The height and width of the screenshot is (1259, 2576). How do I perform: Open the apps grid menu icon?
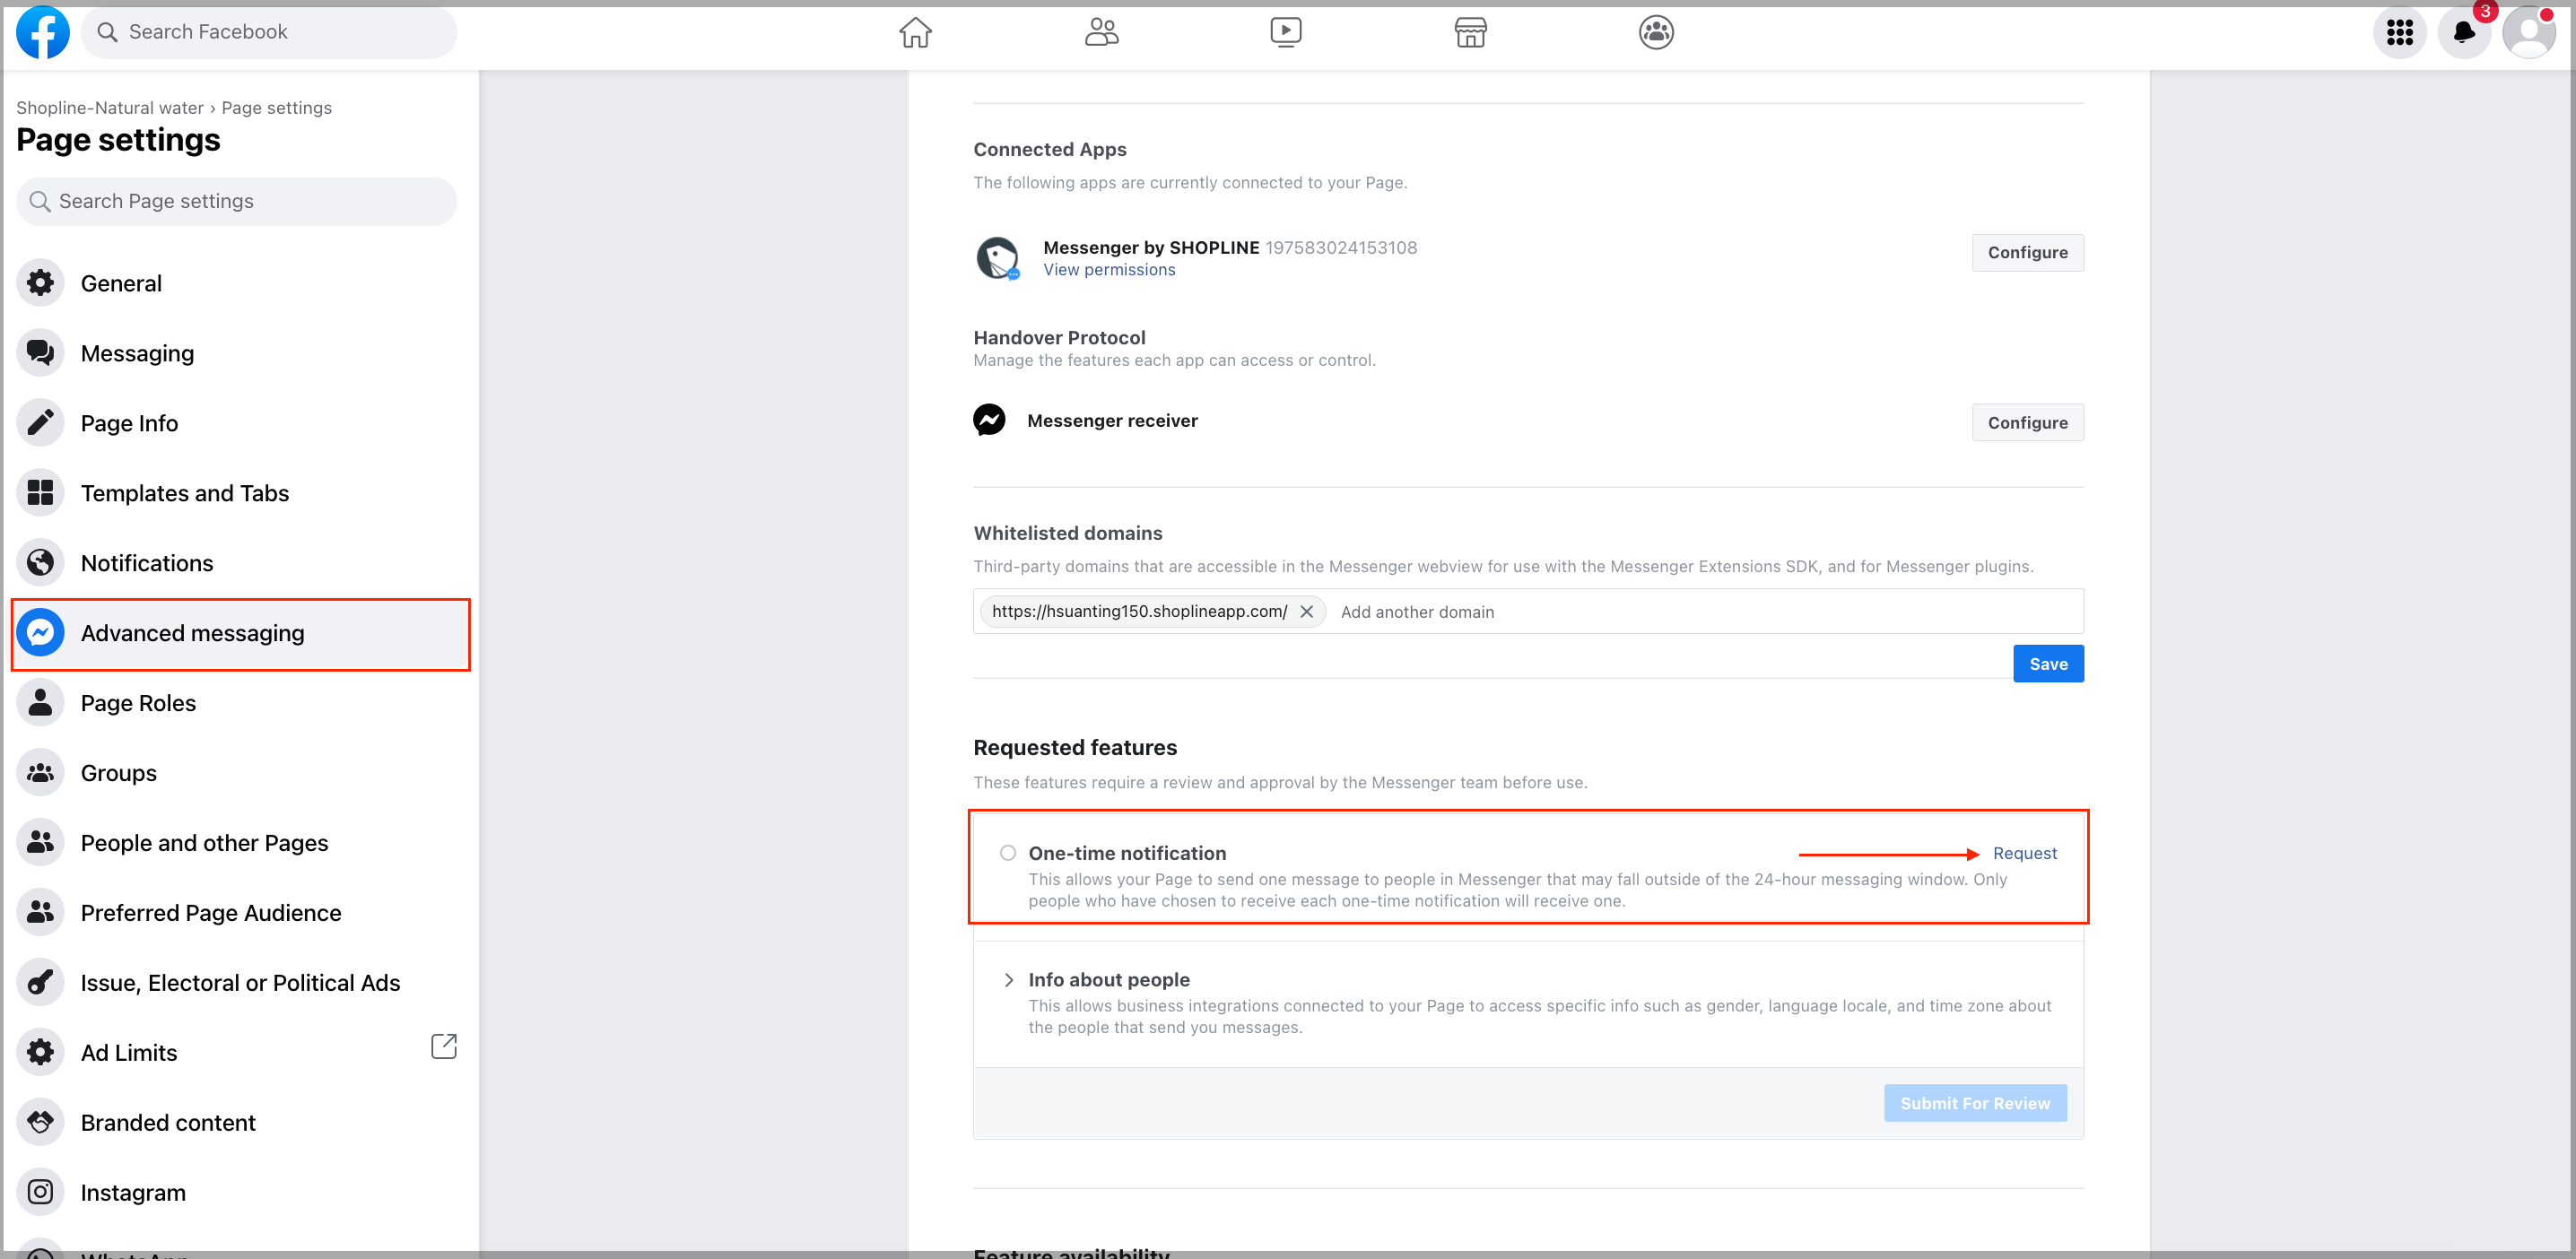[2399, 32]
